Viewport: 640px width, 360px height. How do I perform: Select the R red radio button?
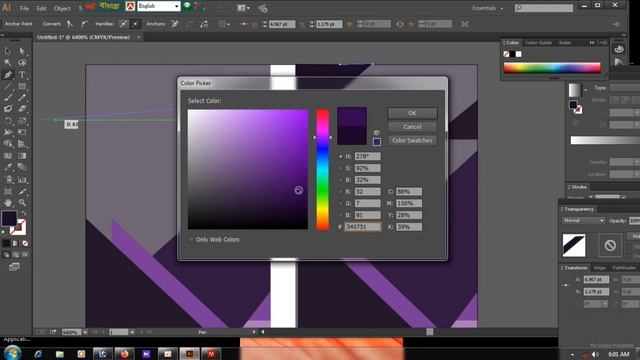click(x=341, y=191)
